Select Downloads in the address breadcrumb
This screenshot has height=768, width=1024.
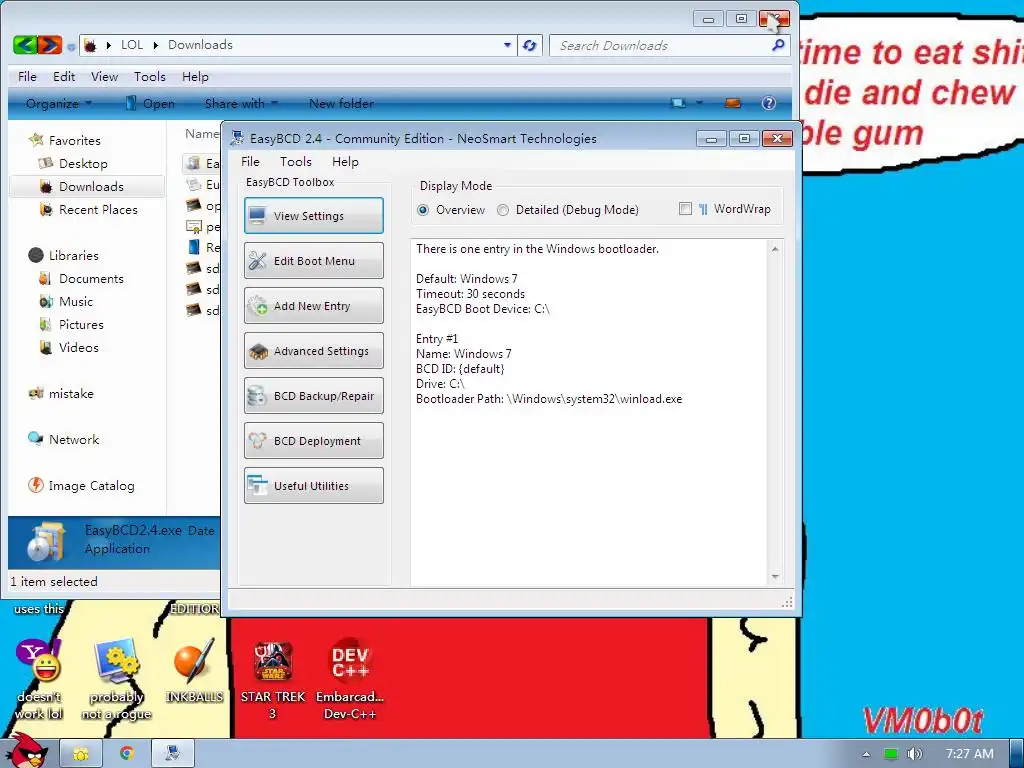[x=200, y=44]
